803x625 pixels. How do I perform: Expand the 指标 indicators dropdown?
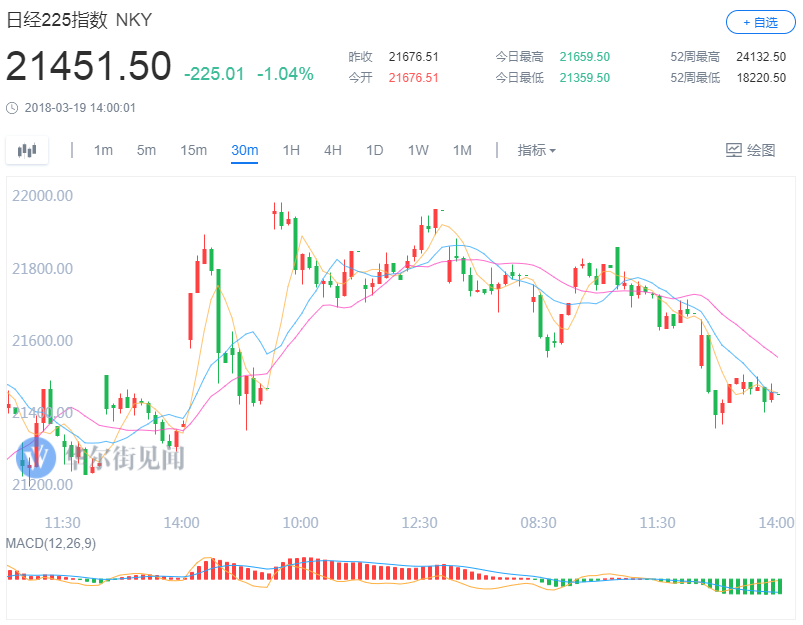point(536,150)
